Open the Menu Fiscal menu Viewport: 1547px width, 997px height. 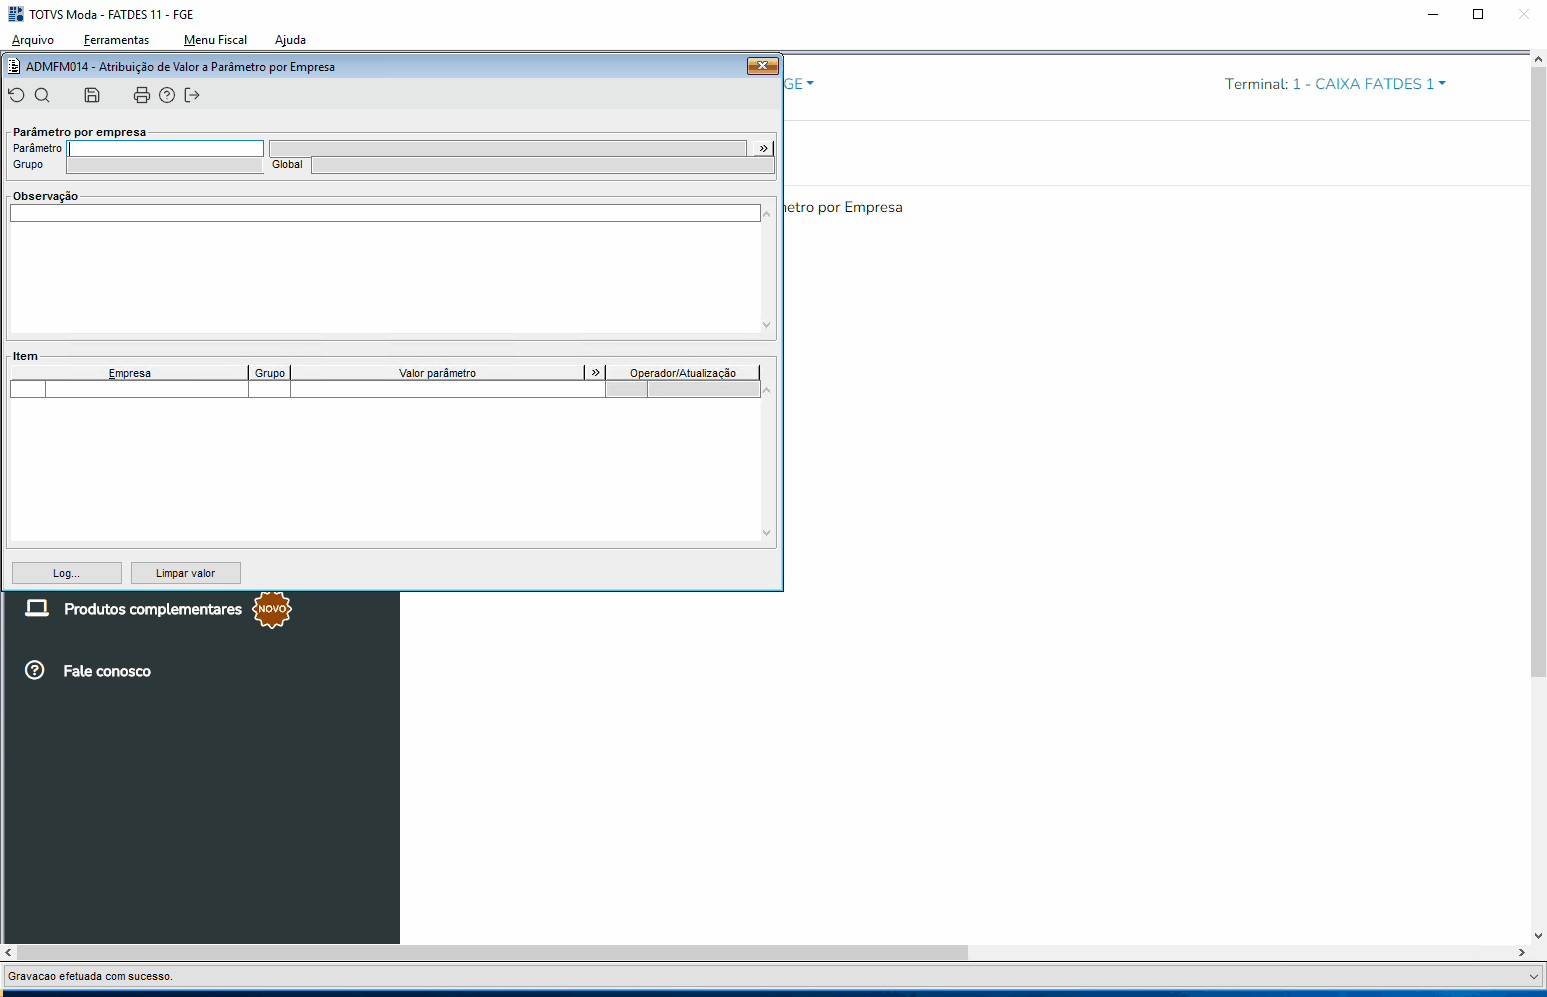point(215,40)
